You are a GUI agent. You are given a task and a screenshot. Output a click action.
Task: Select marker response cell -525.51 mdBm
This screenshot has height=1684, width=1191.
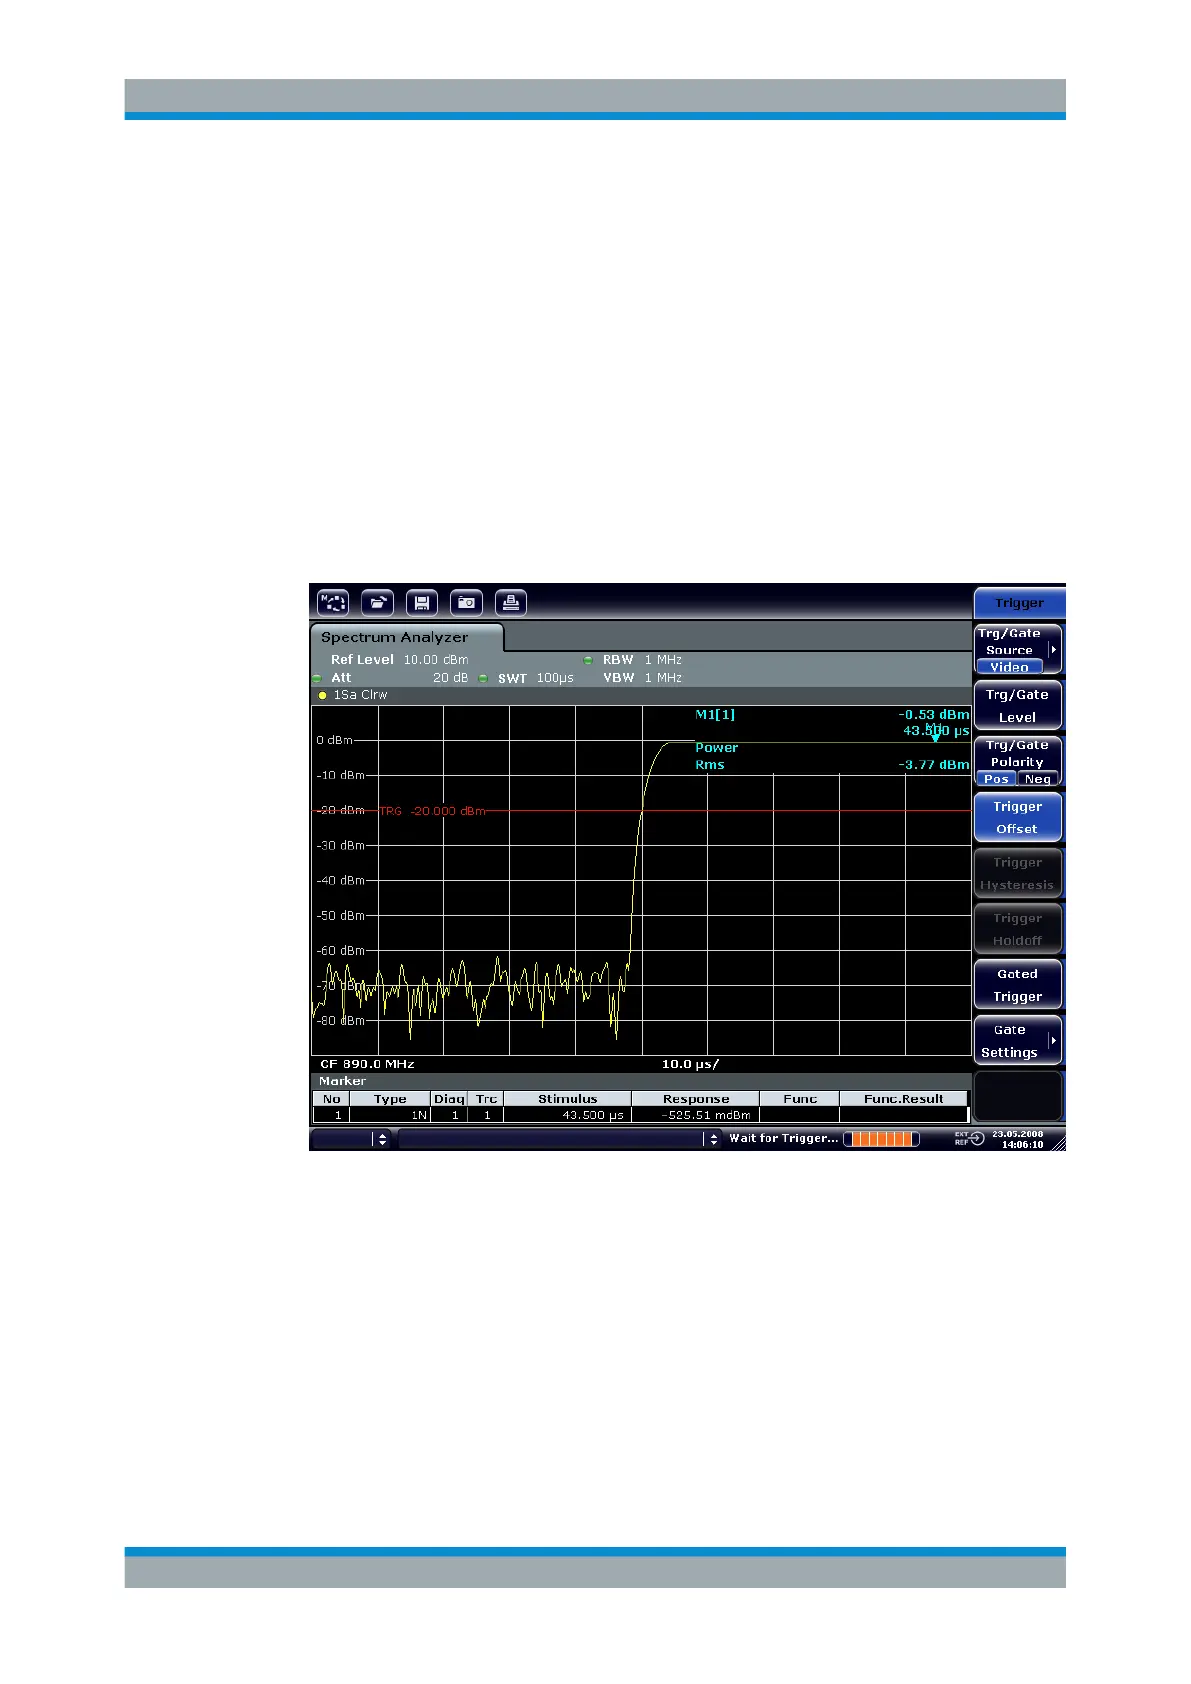coord(696,1115)
